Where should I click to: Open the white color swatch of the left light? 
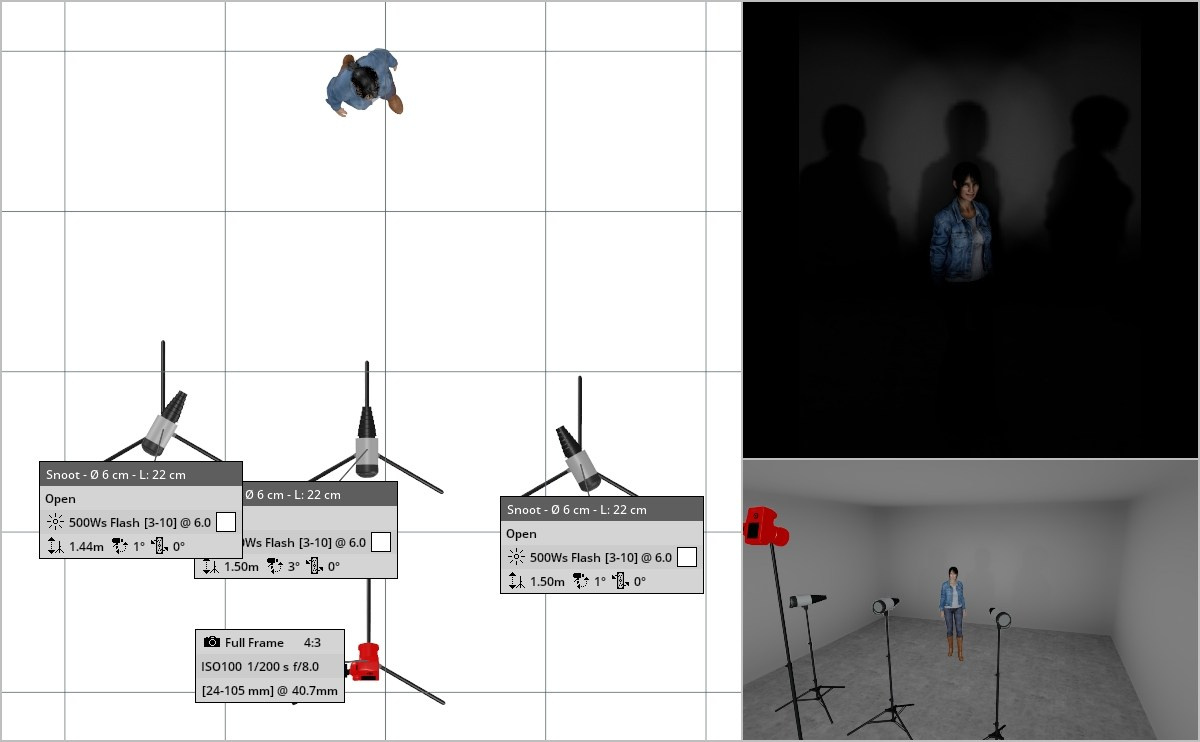pyautogui.click(x=226, y=521)
